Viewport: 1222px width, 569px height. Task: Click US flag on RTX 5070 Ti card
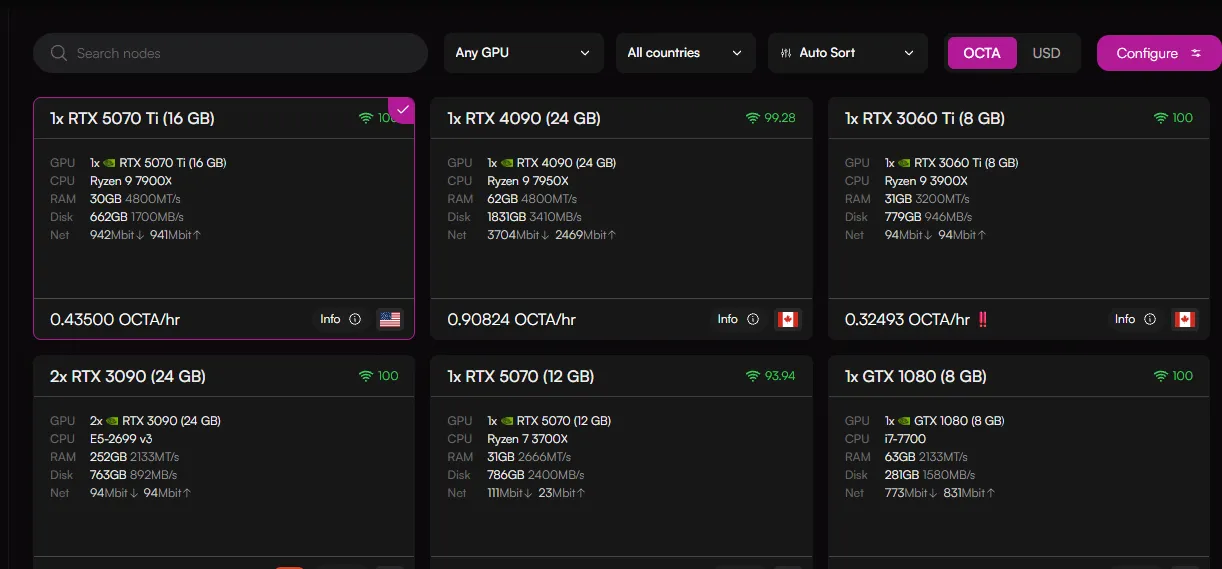pos(390,319)
